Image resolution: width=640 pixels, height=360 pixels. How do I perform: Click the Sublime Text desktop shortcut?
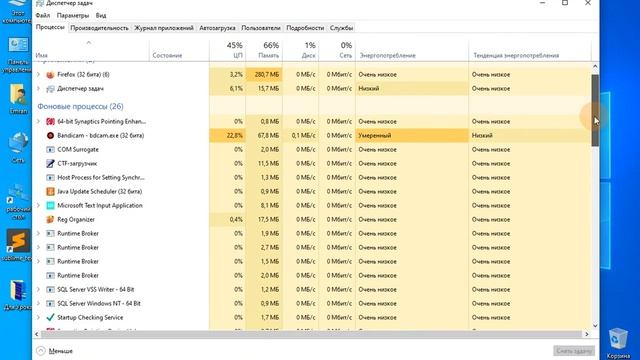pyautogui.click(x=18, y=245)
